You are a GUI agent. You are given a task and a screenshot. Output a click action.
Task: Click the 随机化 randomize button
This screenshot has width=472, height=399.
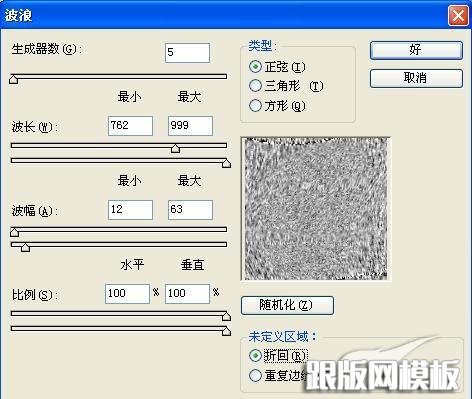(287, 305)
